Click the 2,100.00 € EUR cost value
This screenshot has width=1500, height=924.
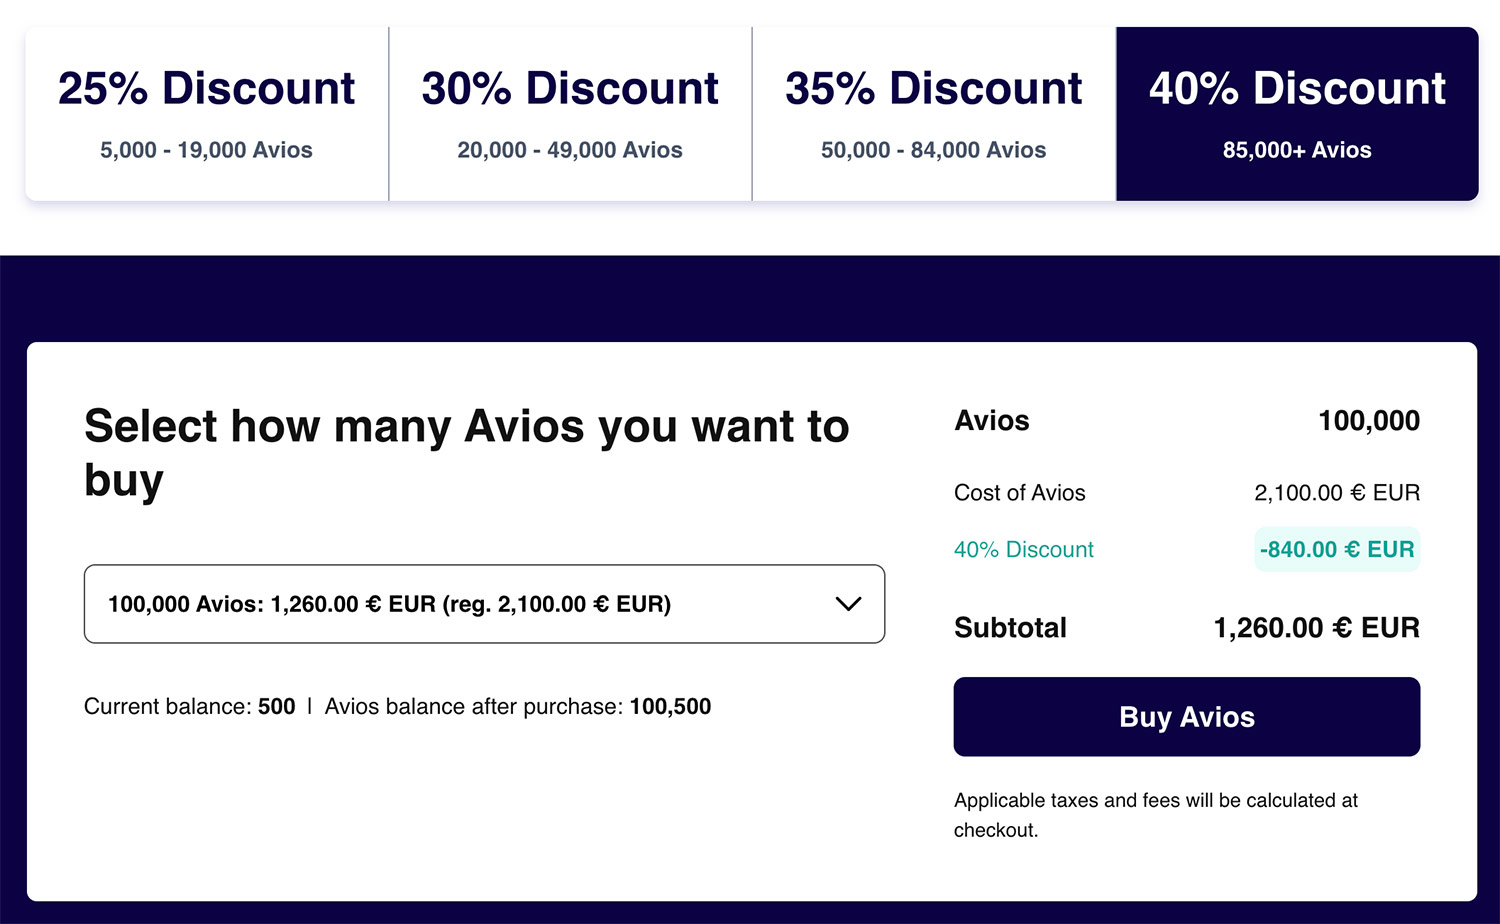click(x=1337, y=493)
